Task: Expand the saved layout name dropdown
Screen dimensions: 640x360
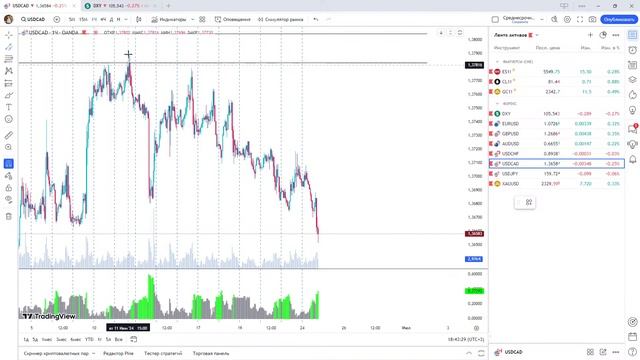Action: [542, 19]
